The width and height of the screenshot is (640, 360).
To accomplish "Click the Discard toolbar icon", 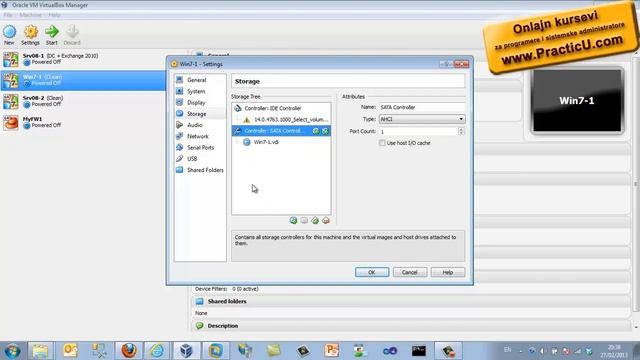I will point(72,35).
